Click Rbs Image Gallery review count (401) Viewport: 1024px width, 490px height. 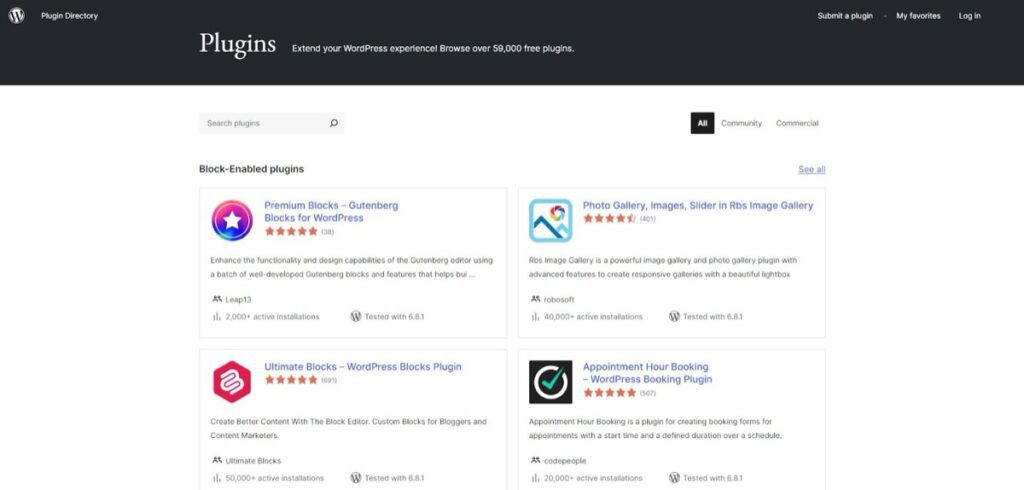(x=648, y=219)
